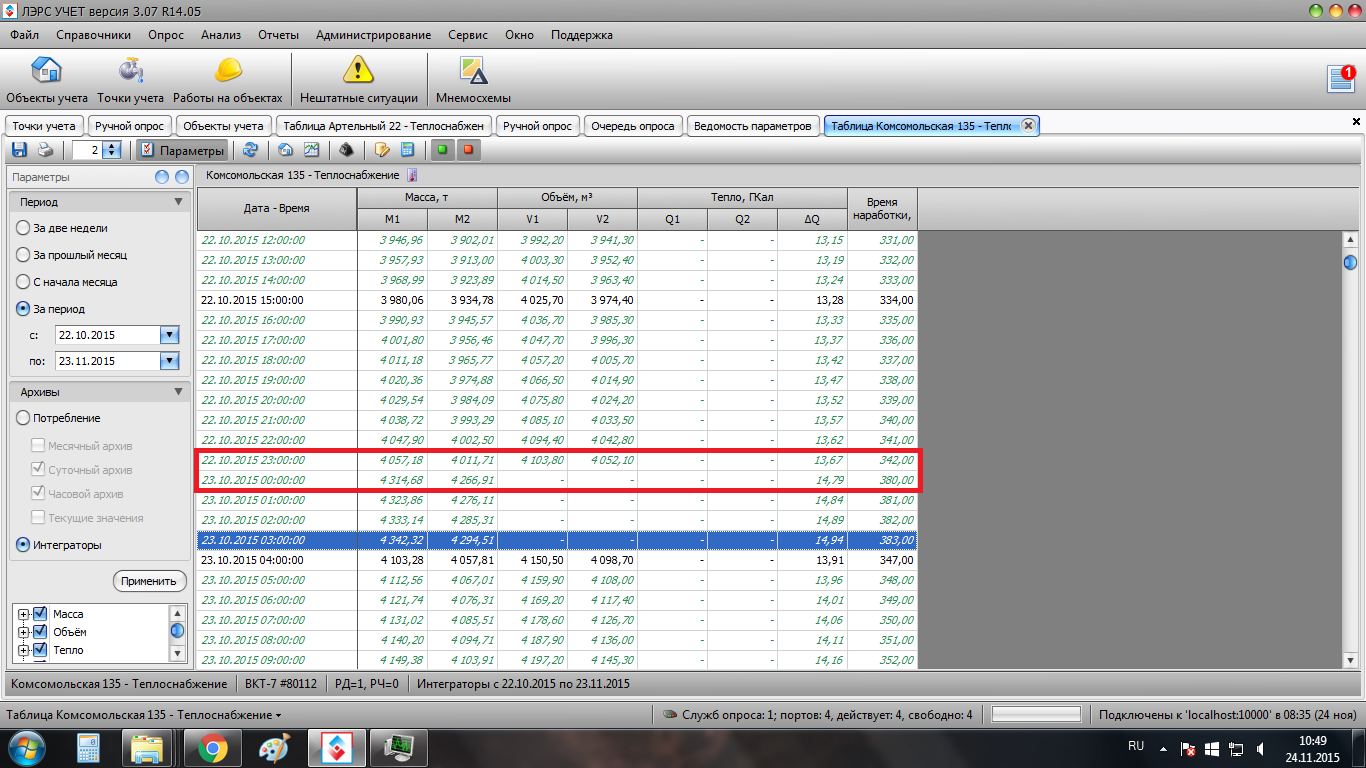Open calculator from the taskbar
This screenshot has width=1366, height=768.
click(87, 747)
